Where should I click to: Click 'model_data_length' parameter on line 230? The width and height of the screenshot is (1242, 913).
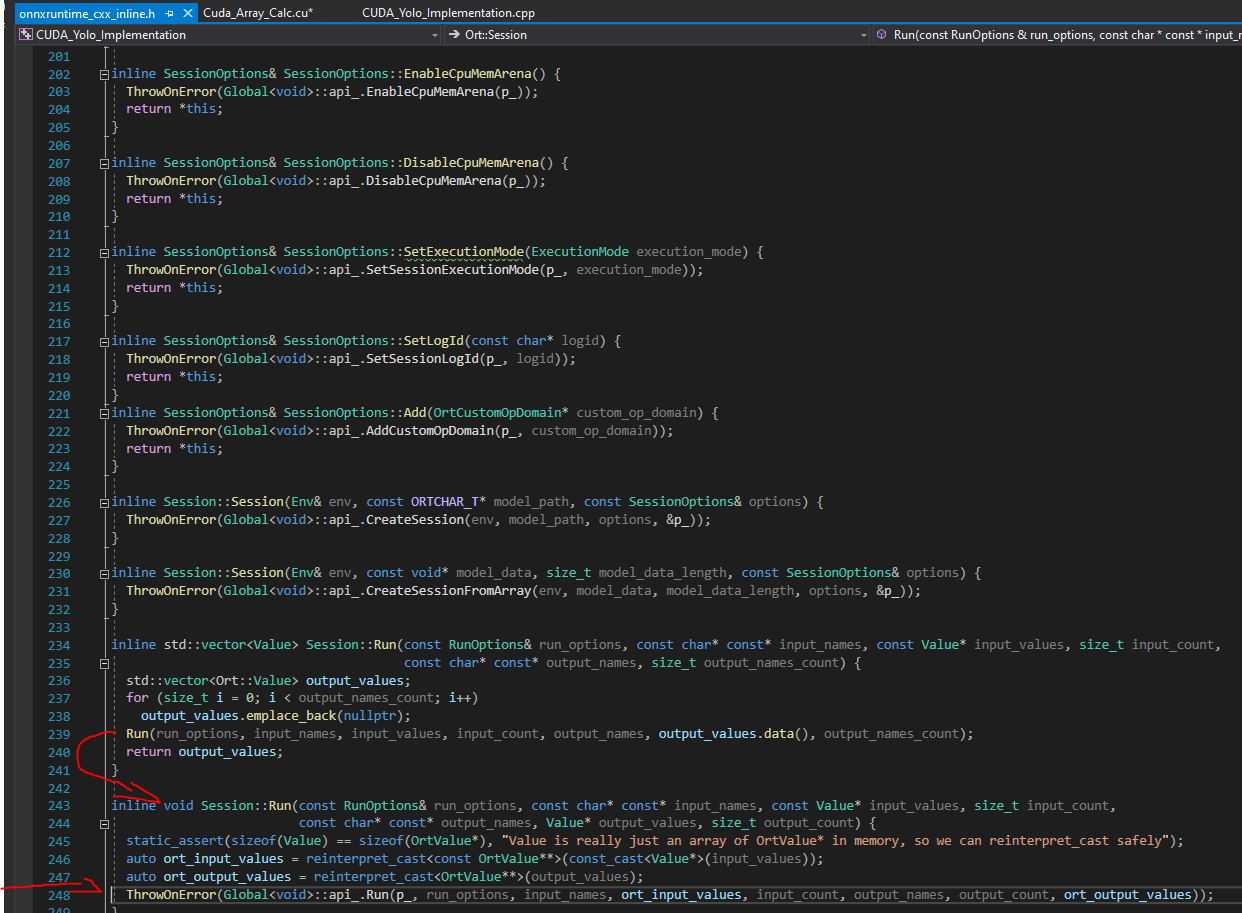pyautogui.click(x=663, y=572)
